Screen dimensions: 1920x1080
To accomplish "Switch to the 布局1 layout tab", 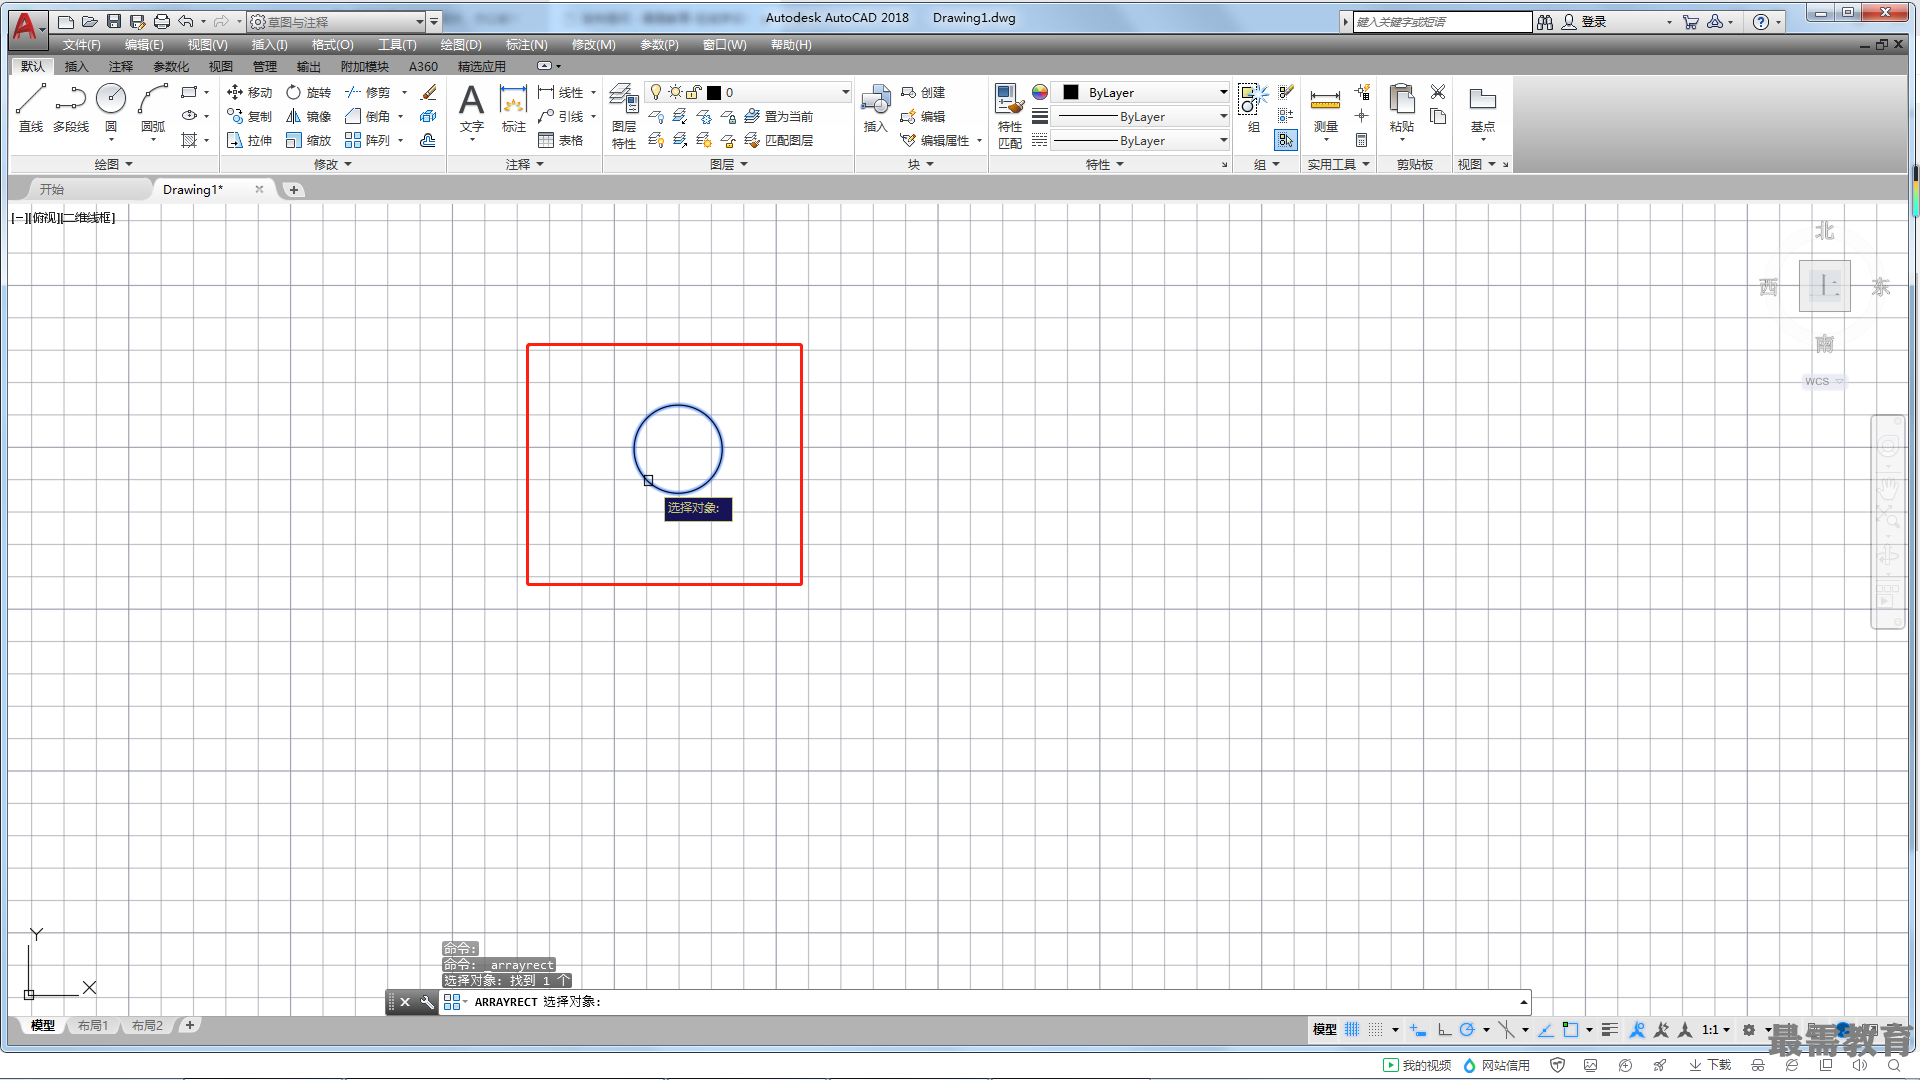I will pos(93,1025).
